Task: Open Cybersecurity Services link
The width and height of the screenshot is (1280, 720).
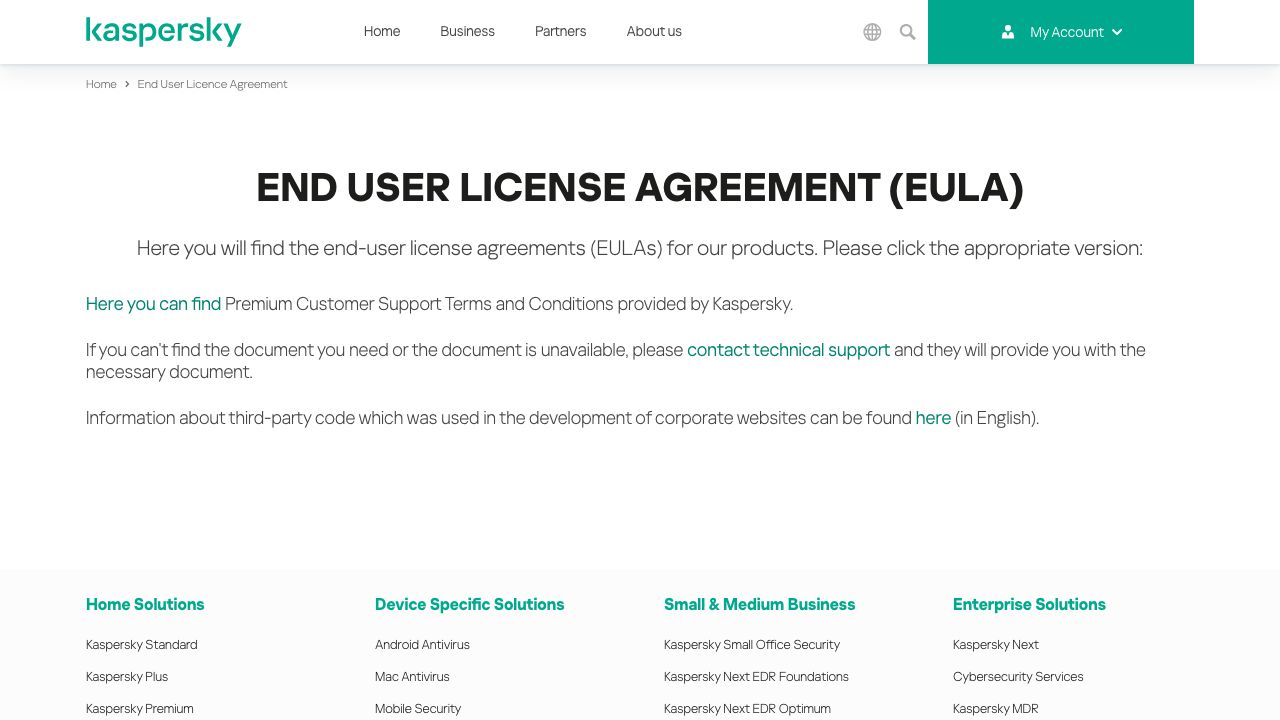Action: pos(1018,677)
